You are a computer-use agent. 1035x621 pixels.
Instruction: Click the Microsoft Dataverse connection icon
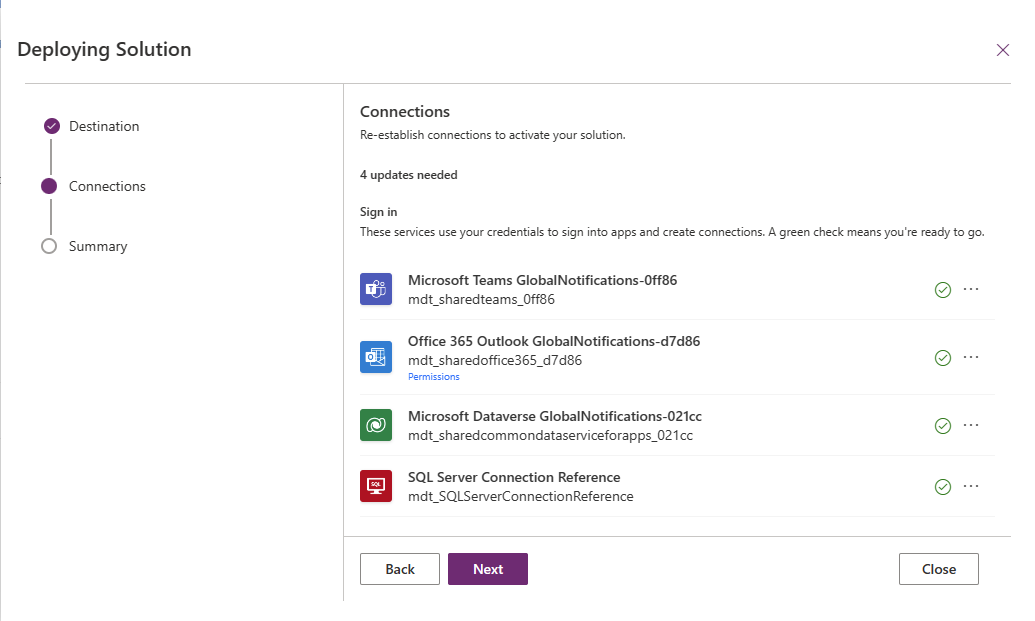pos(376,425)
